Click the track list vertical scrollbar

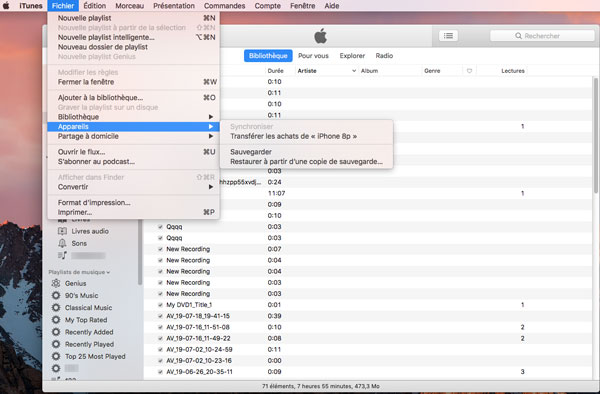tap(595, 136)
